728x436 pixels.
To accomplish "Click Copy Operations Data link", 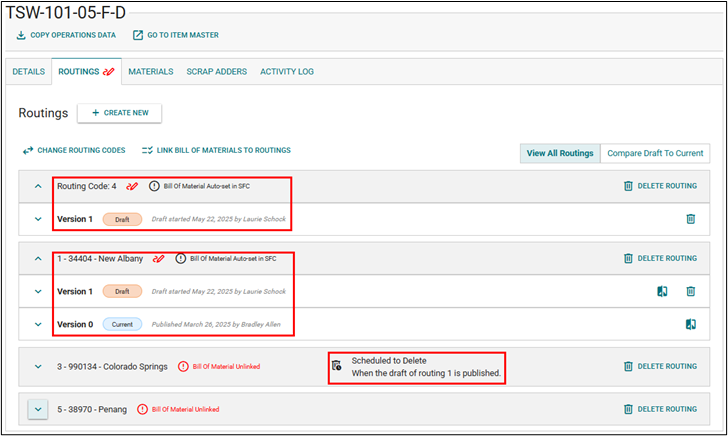I will pos(65,35).
